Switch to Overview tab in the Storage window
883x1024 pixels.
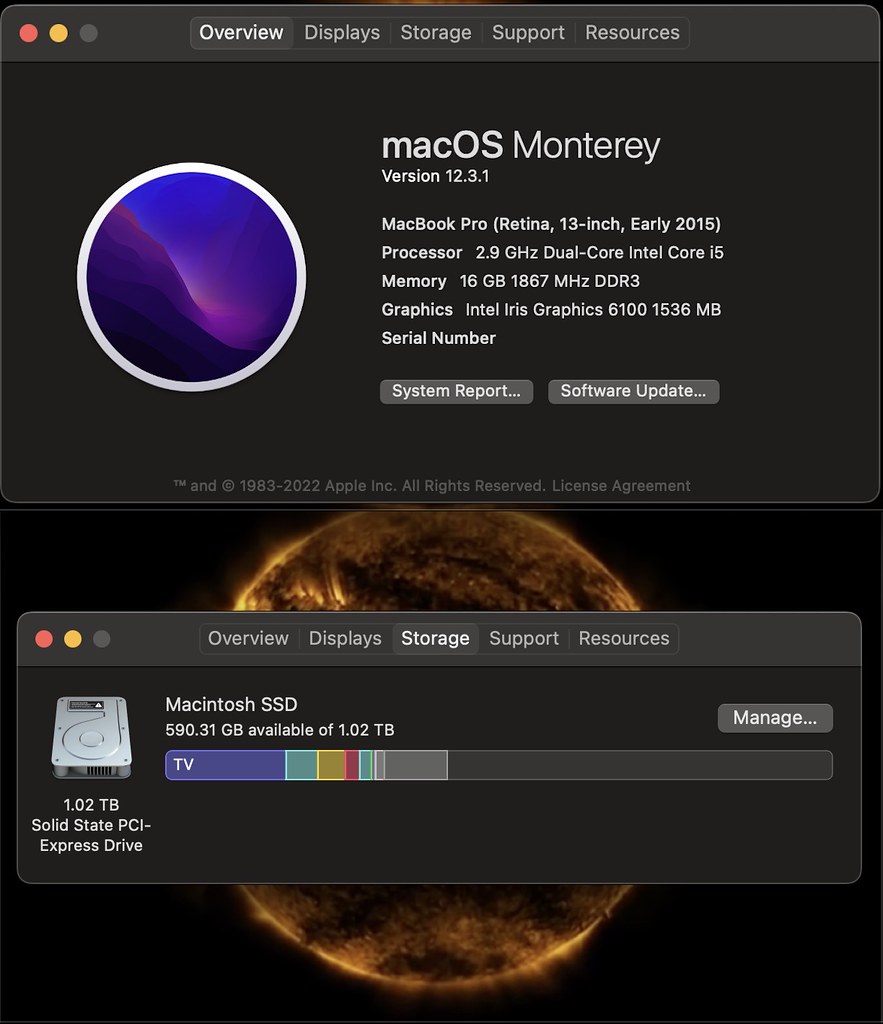tap(248, 638)
